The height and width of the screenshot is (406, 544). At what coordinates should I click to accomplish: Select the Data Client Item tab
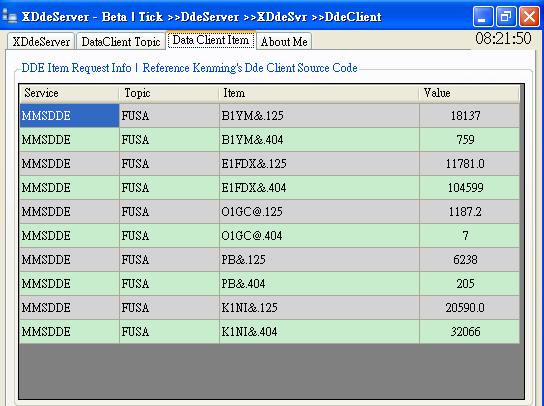click(211, 40)
